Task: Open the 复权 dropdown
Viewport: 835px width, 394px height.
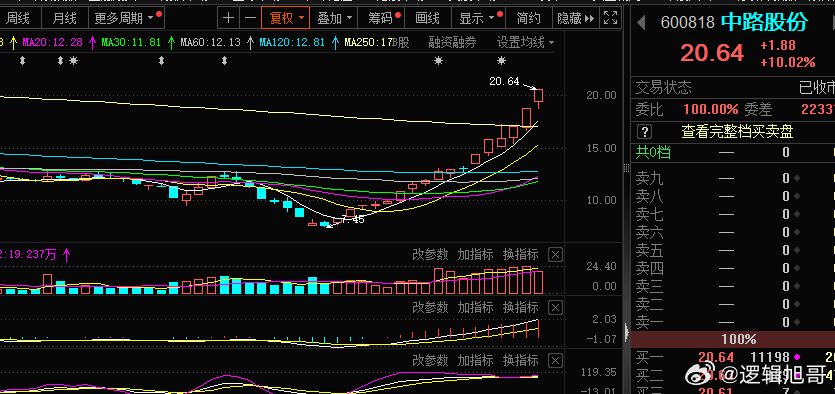Action: point(287,19)
